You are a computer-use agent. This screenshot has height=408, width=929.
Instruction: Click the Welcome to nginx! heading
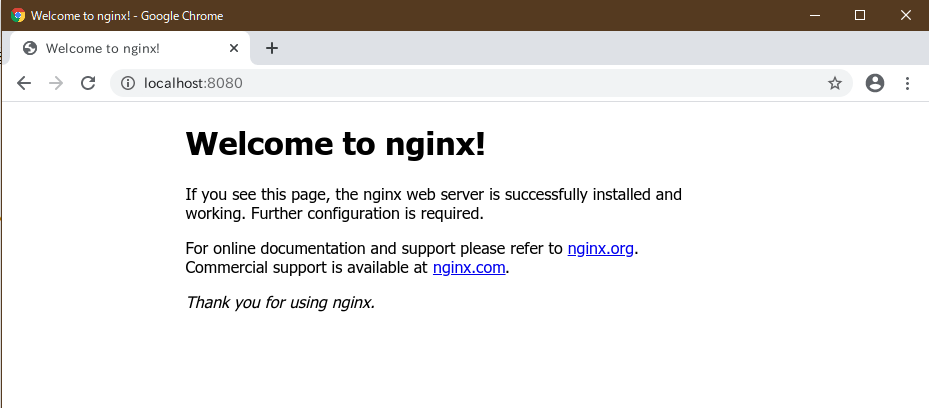point(335,143)
